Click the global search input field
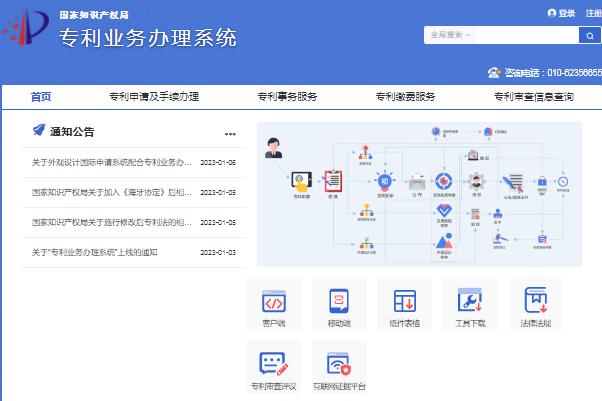The height and width of the screenshot is (401, 602). [526, 35]
